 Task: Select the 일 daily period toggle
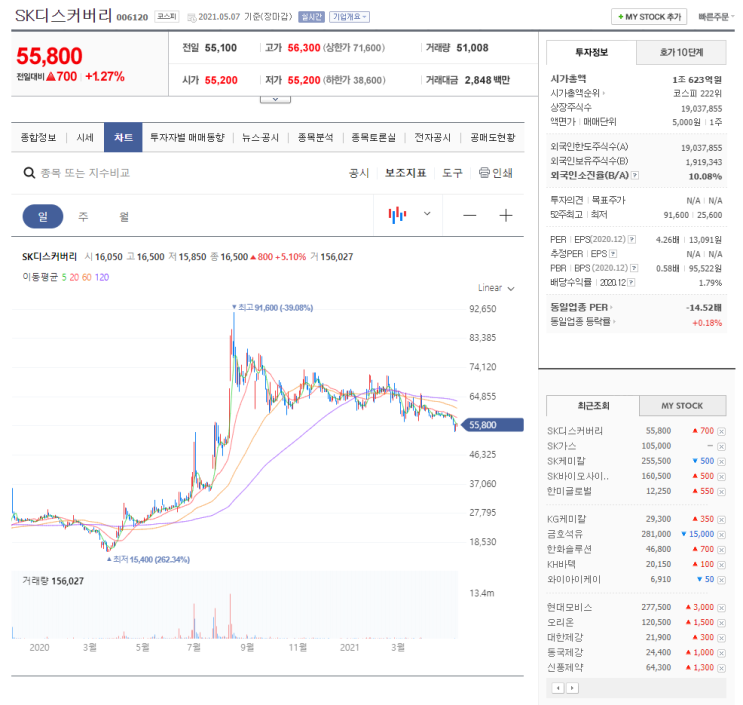pyautogui.click(x=43, y=217)
